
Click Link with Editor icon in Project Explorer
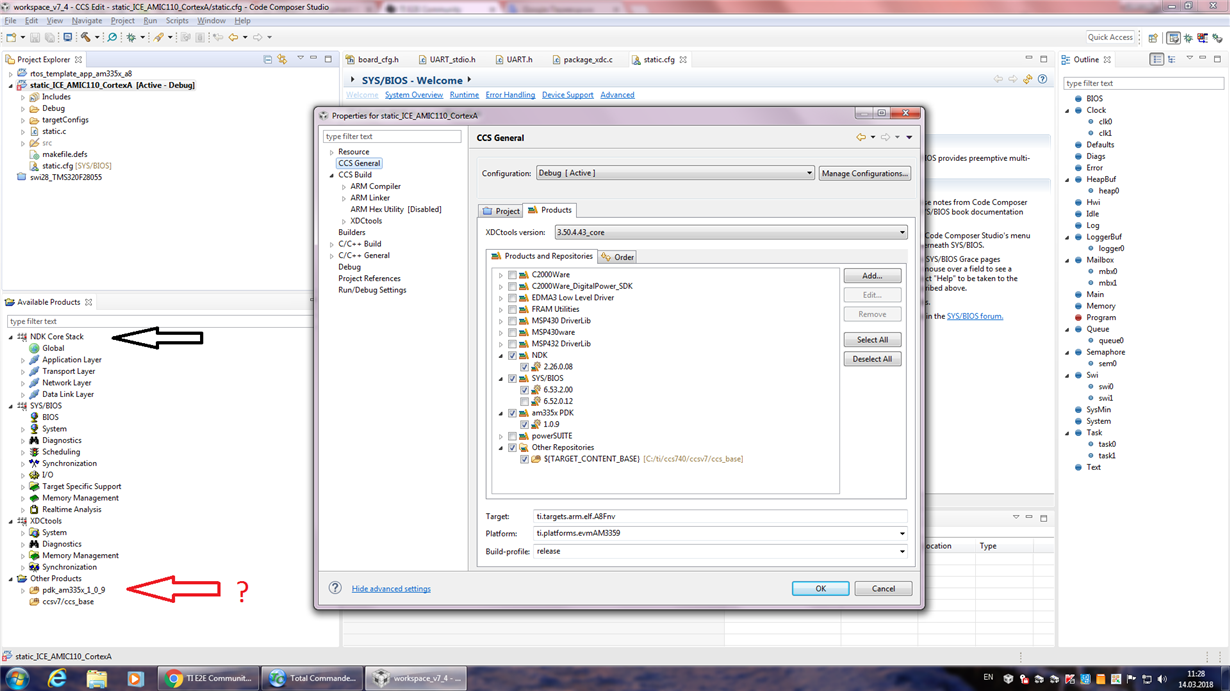point(282,59)
